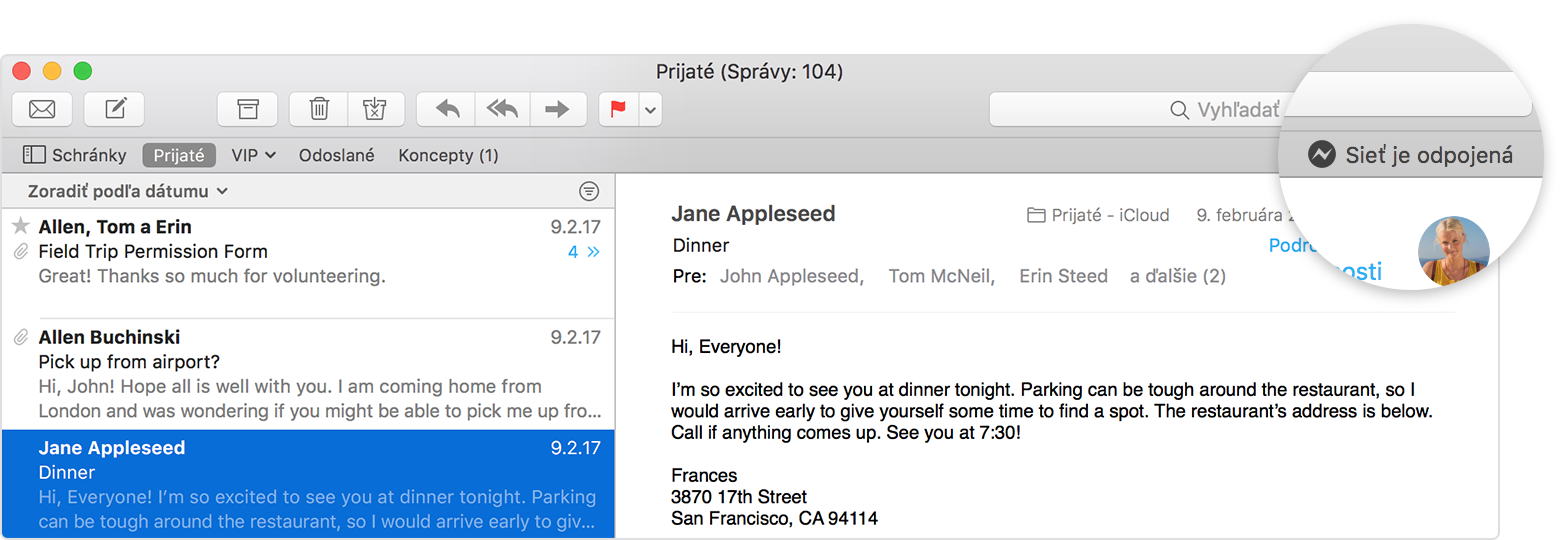1560x540 pixels.
Task: Change sorting via Zoradiť podľa dátumu
Action: [128, 191]
